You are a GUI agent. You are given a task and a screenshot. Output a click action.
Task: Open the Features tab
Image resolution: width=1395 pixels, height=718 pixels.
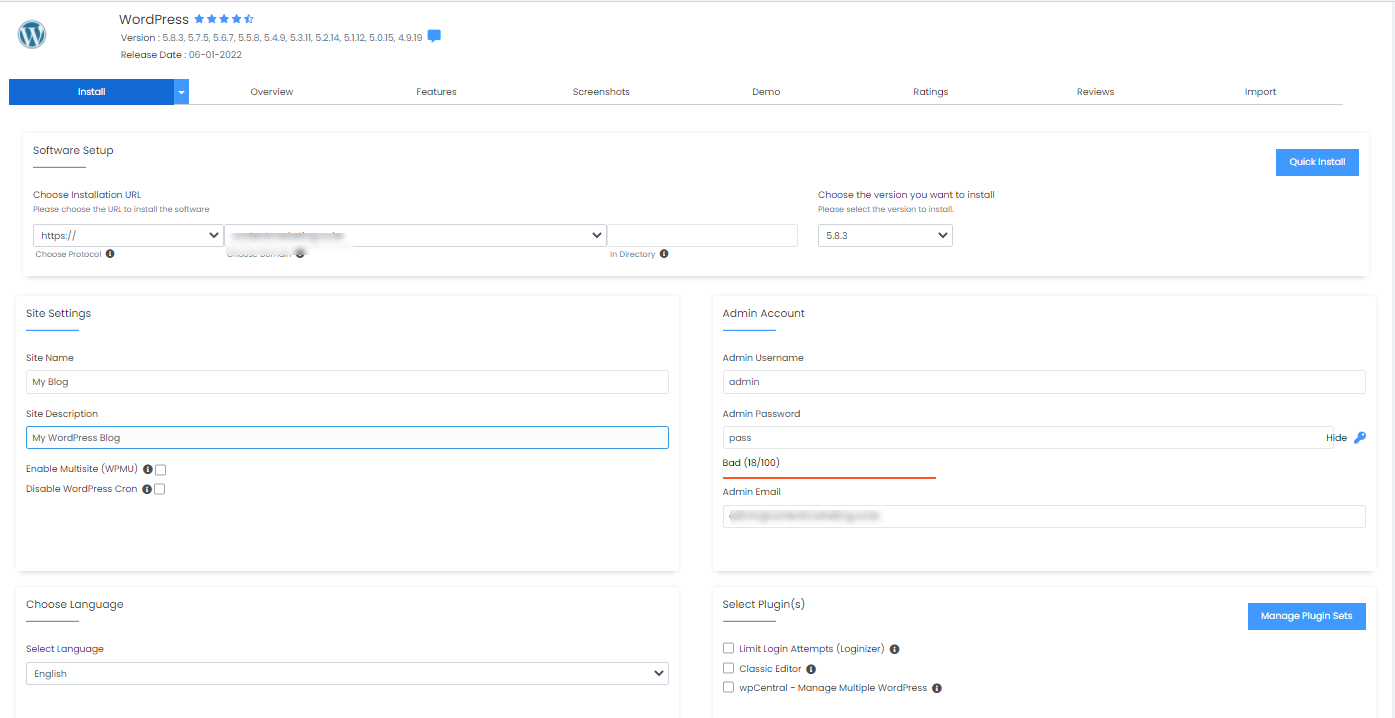point(436,92)
